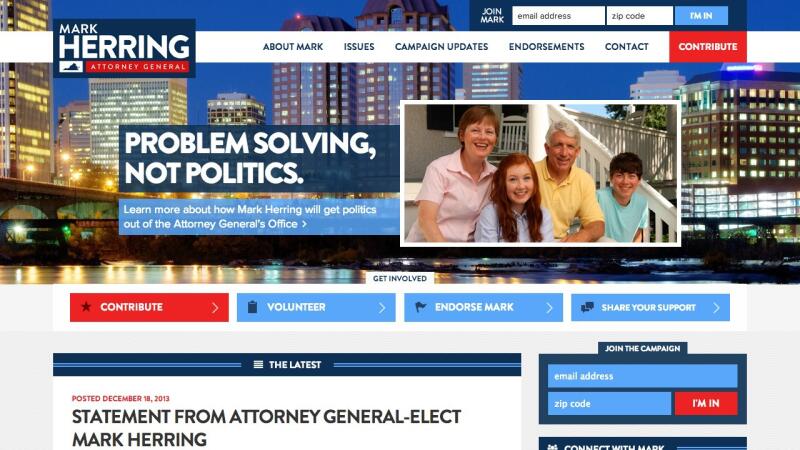Click the family photo thumbnail
Image resolution: width=800 pixels, height=450 pixels.
tap(540, 173)
